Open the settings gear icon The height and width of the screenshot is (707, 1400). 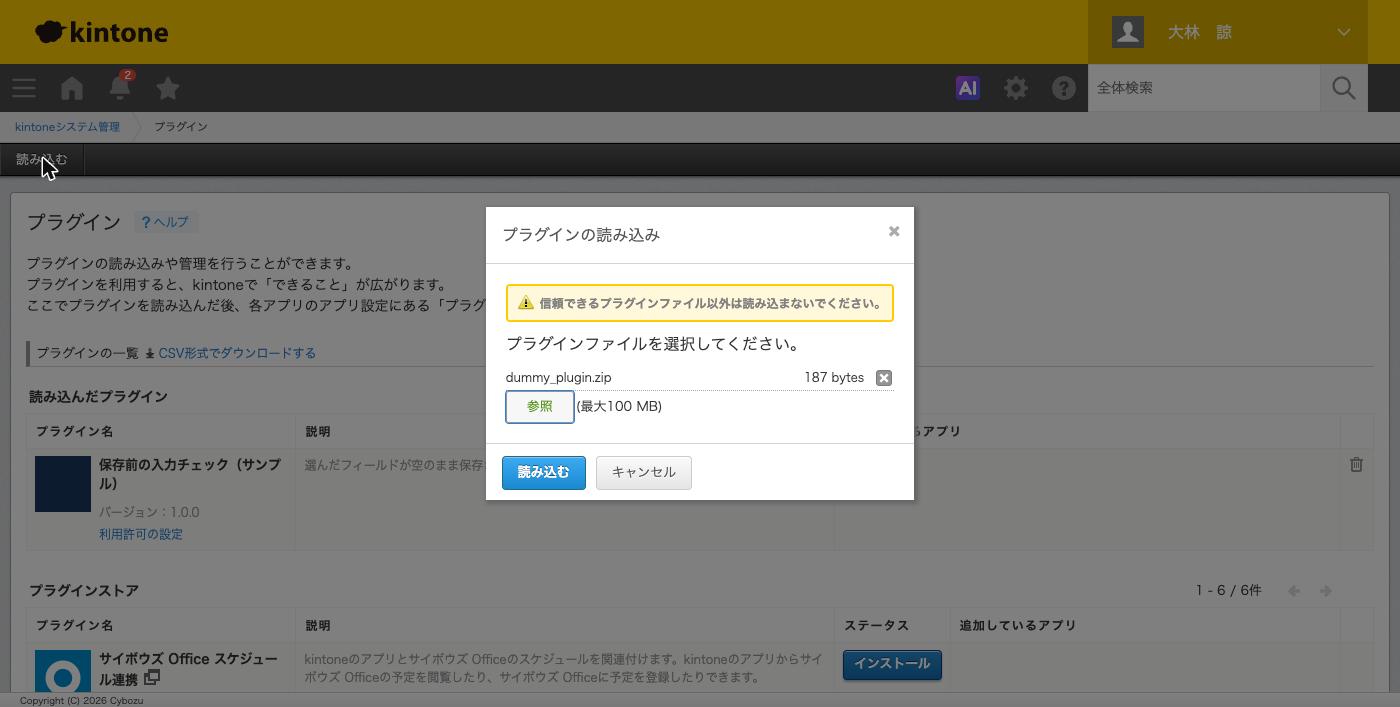point(1016,88)
